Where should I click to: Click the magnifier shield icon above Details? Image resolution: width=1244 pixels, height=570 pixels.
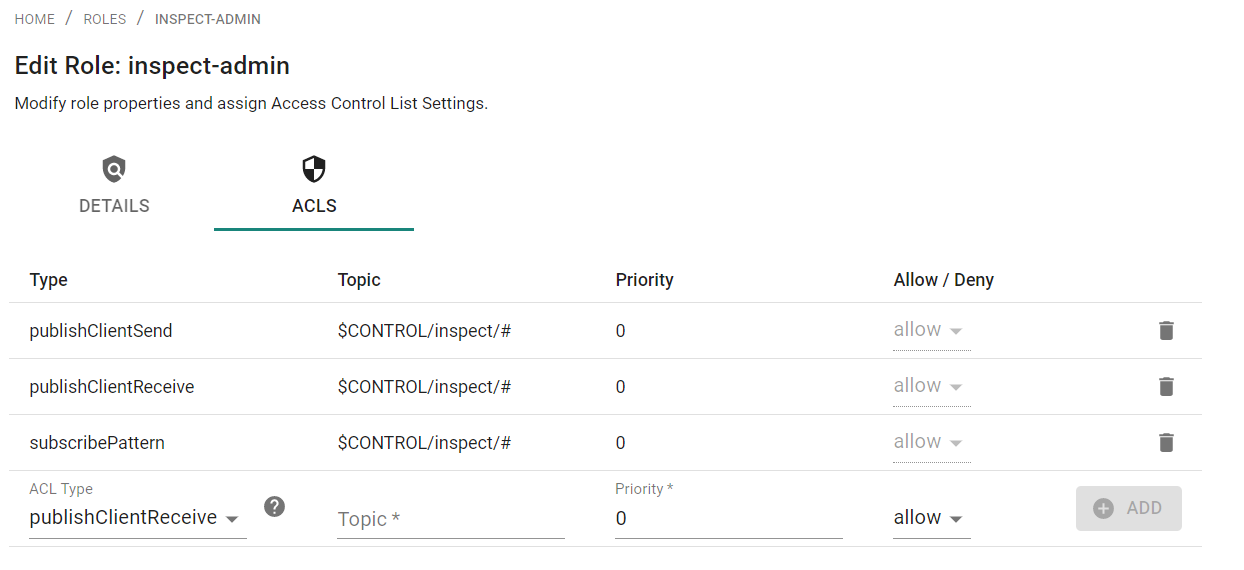(114, 168)
